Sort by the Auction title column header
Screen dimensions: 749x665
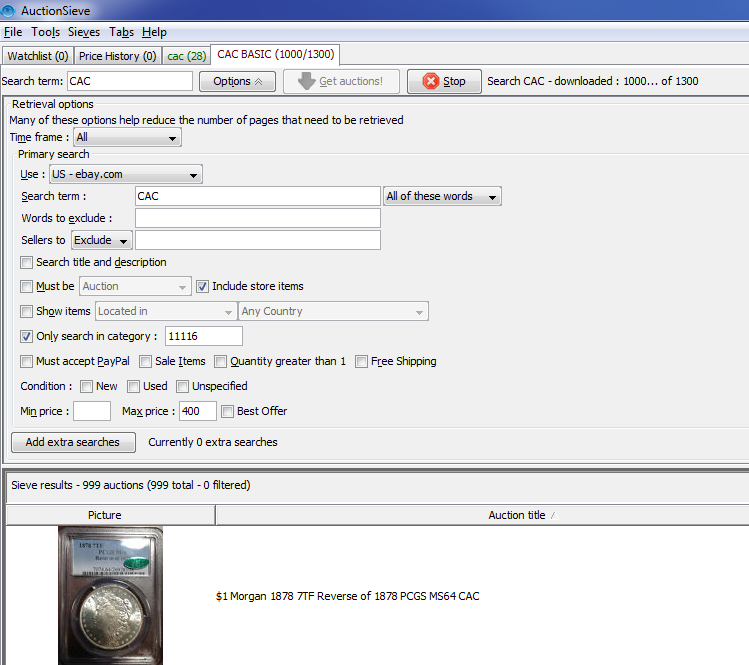[x=482, y=515]
